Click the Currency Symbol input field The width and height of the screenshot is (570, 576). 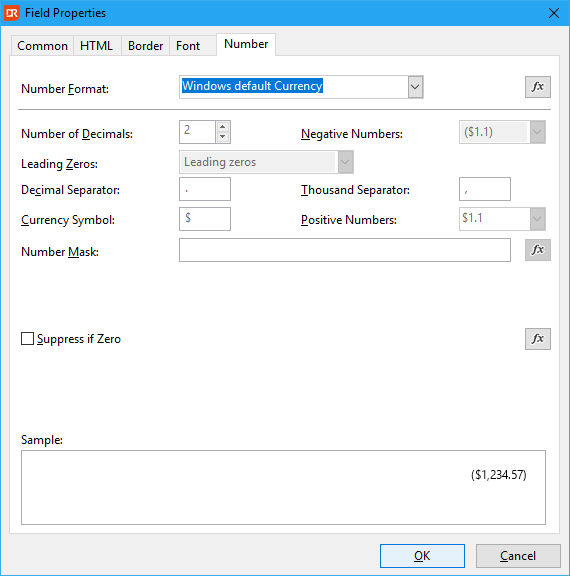[205, 219]
